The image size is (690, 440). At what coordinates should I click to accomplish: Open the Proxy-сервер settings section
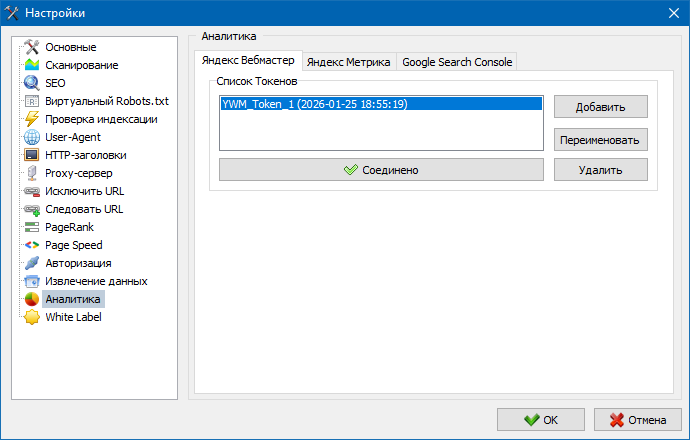[79, 173]
